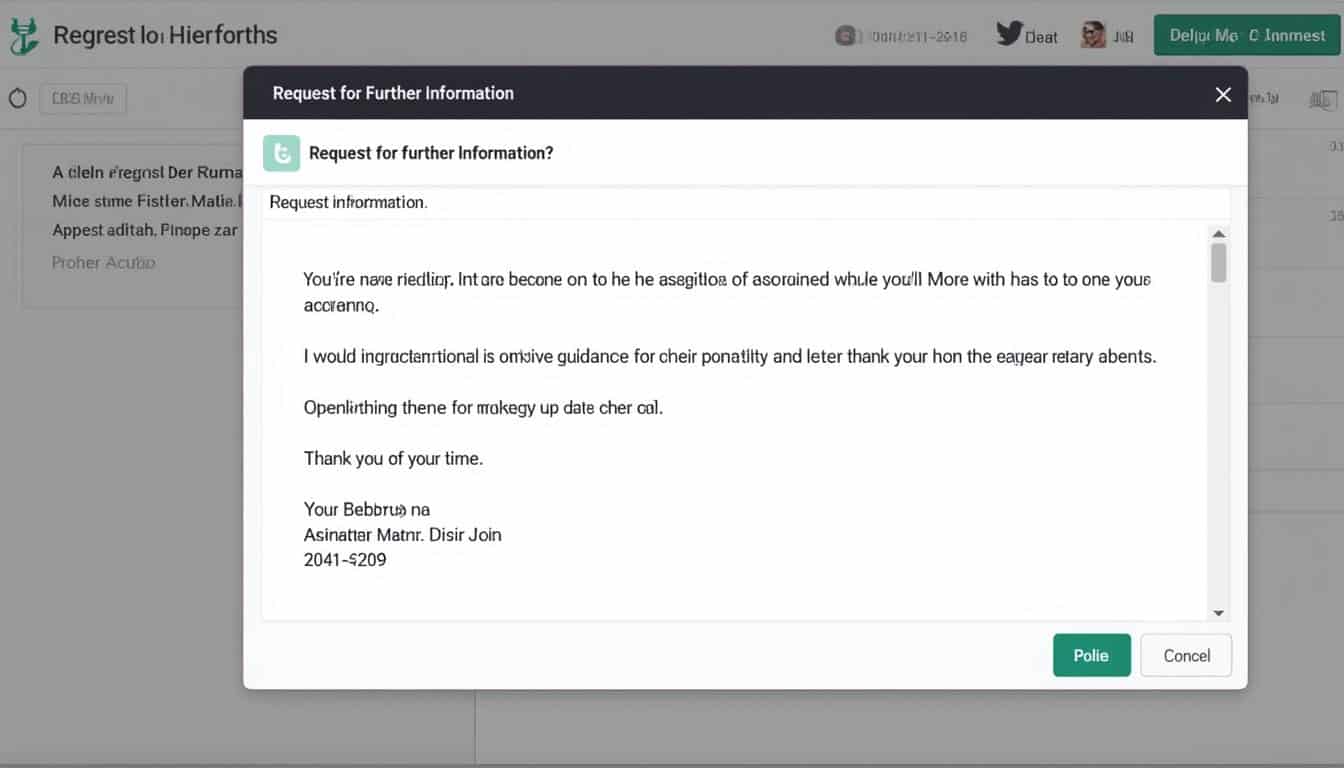Click the green Polie button
1344x768 pixels.
(1091, 655)
